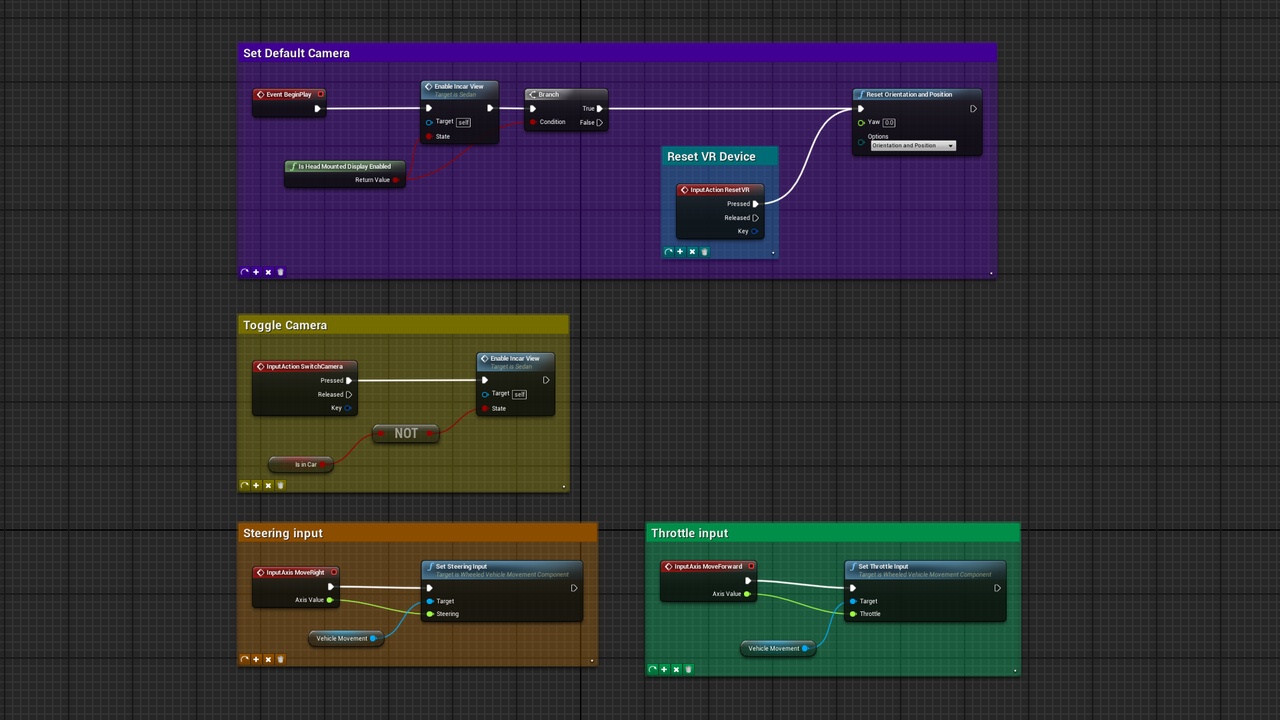Click the Pressed pin on InputAction ResetVR
Screen dimensions: 1280x720
coord(755,204)
